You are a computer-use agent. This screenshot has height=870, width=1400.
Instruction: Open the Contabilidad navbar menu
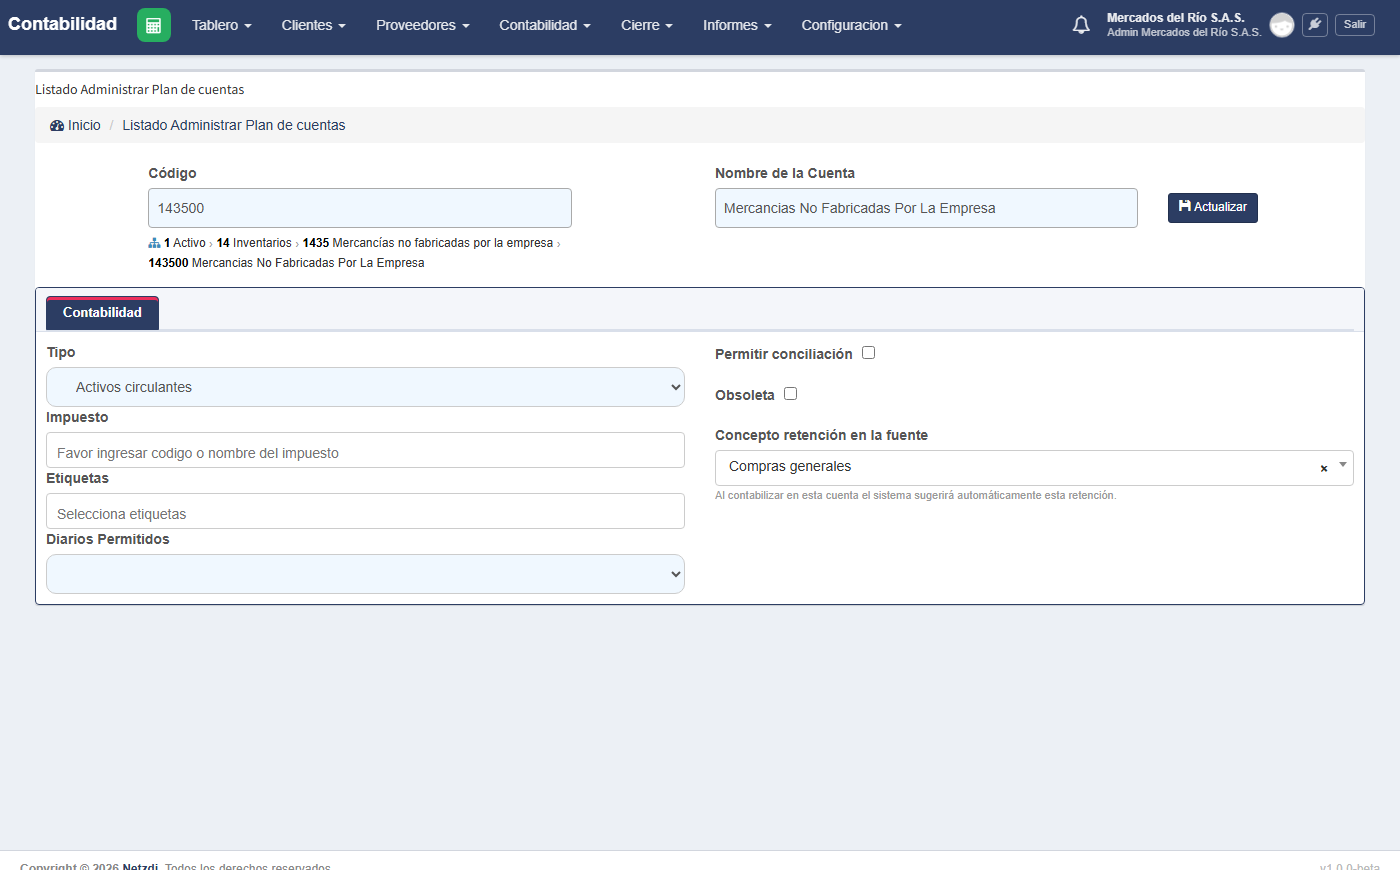pos(545,25)
